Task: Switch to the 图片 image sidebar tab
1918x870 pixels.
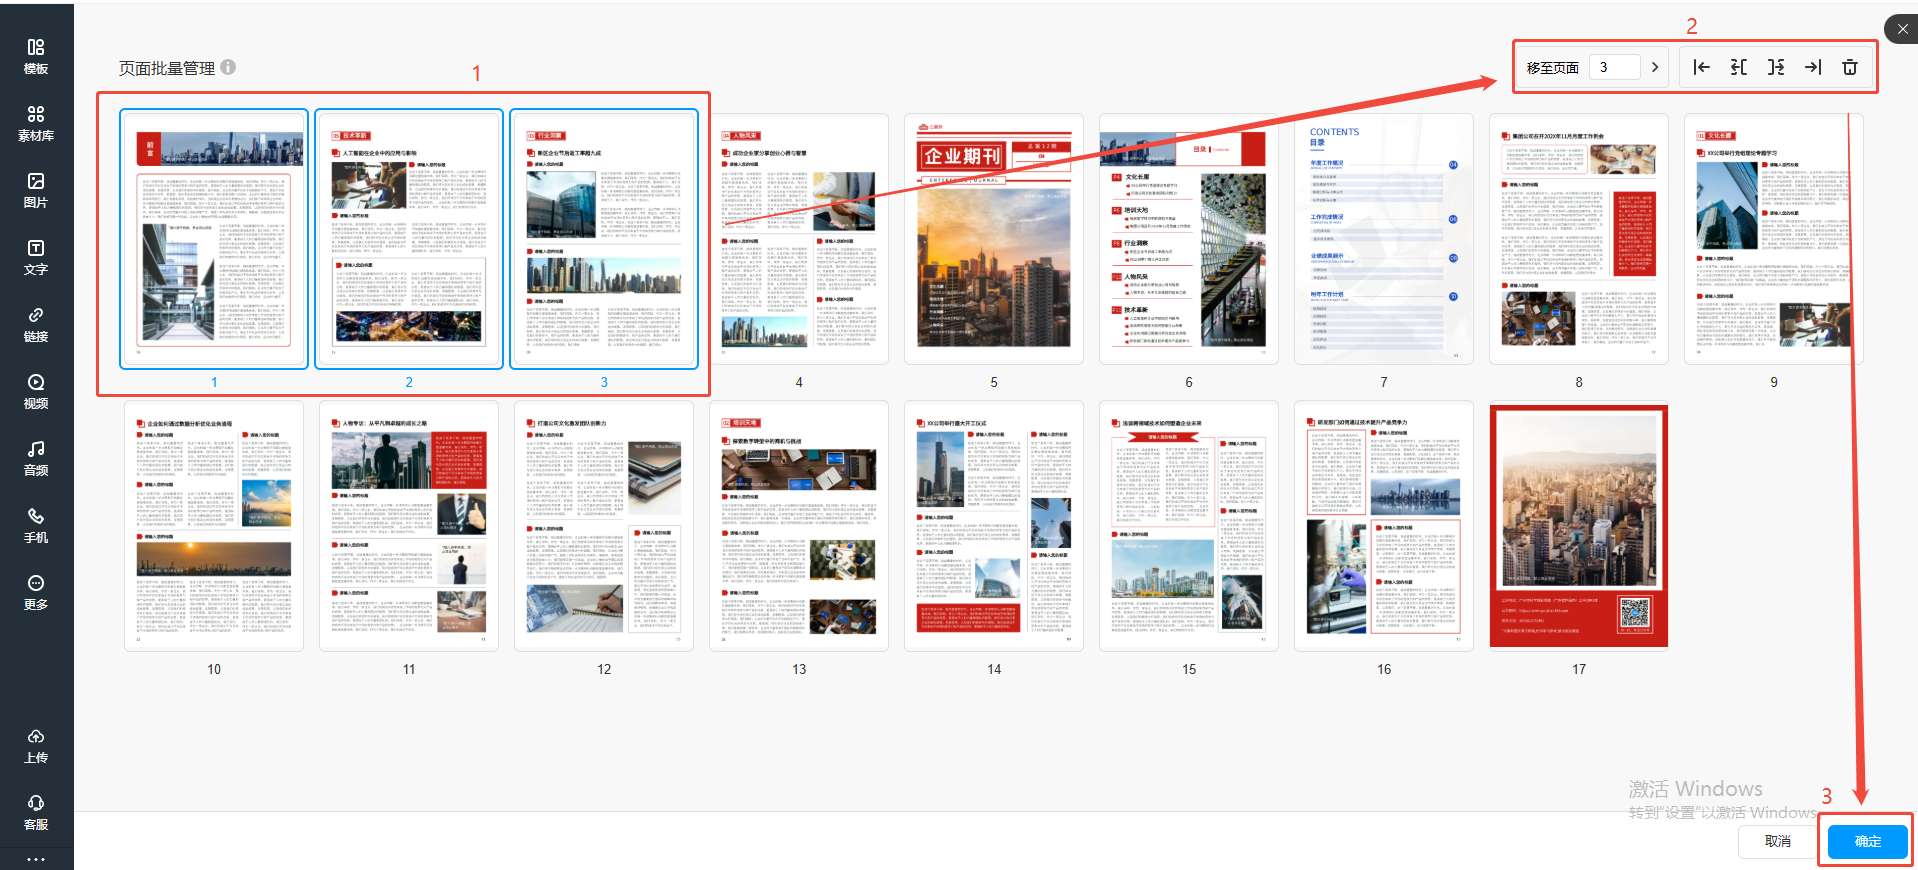Action: coord(36,190)
